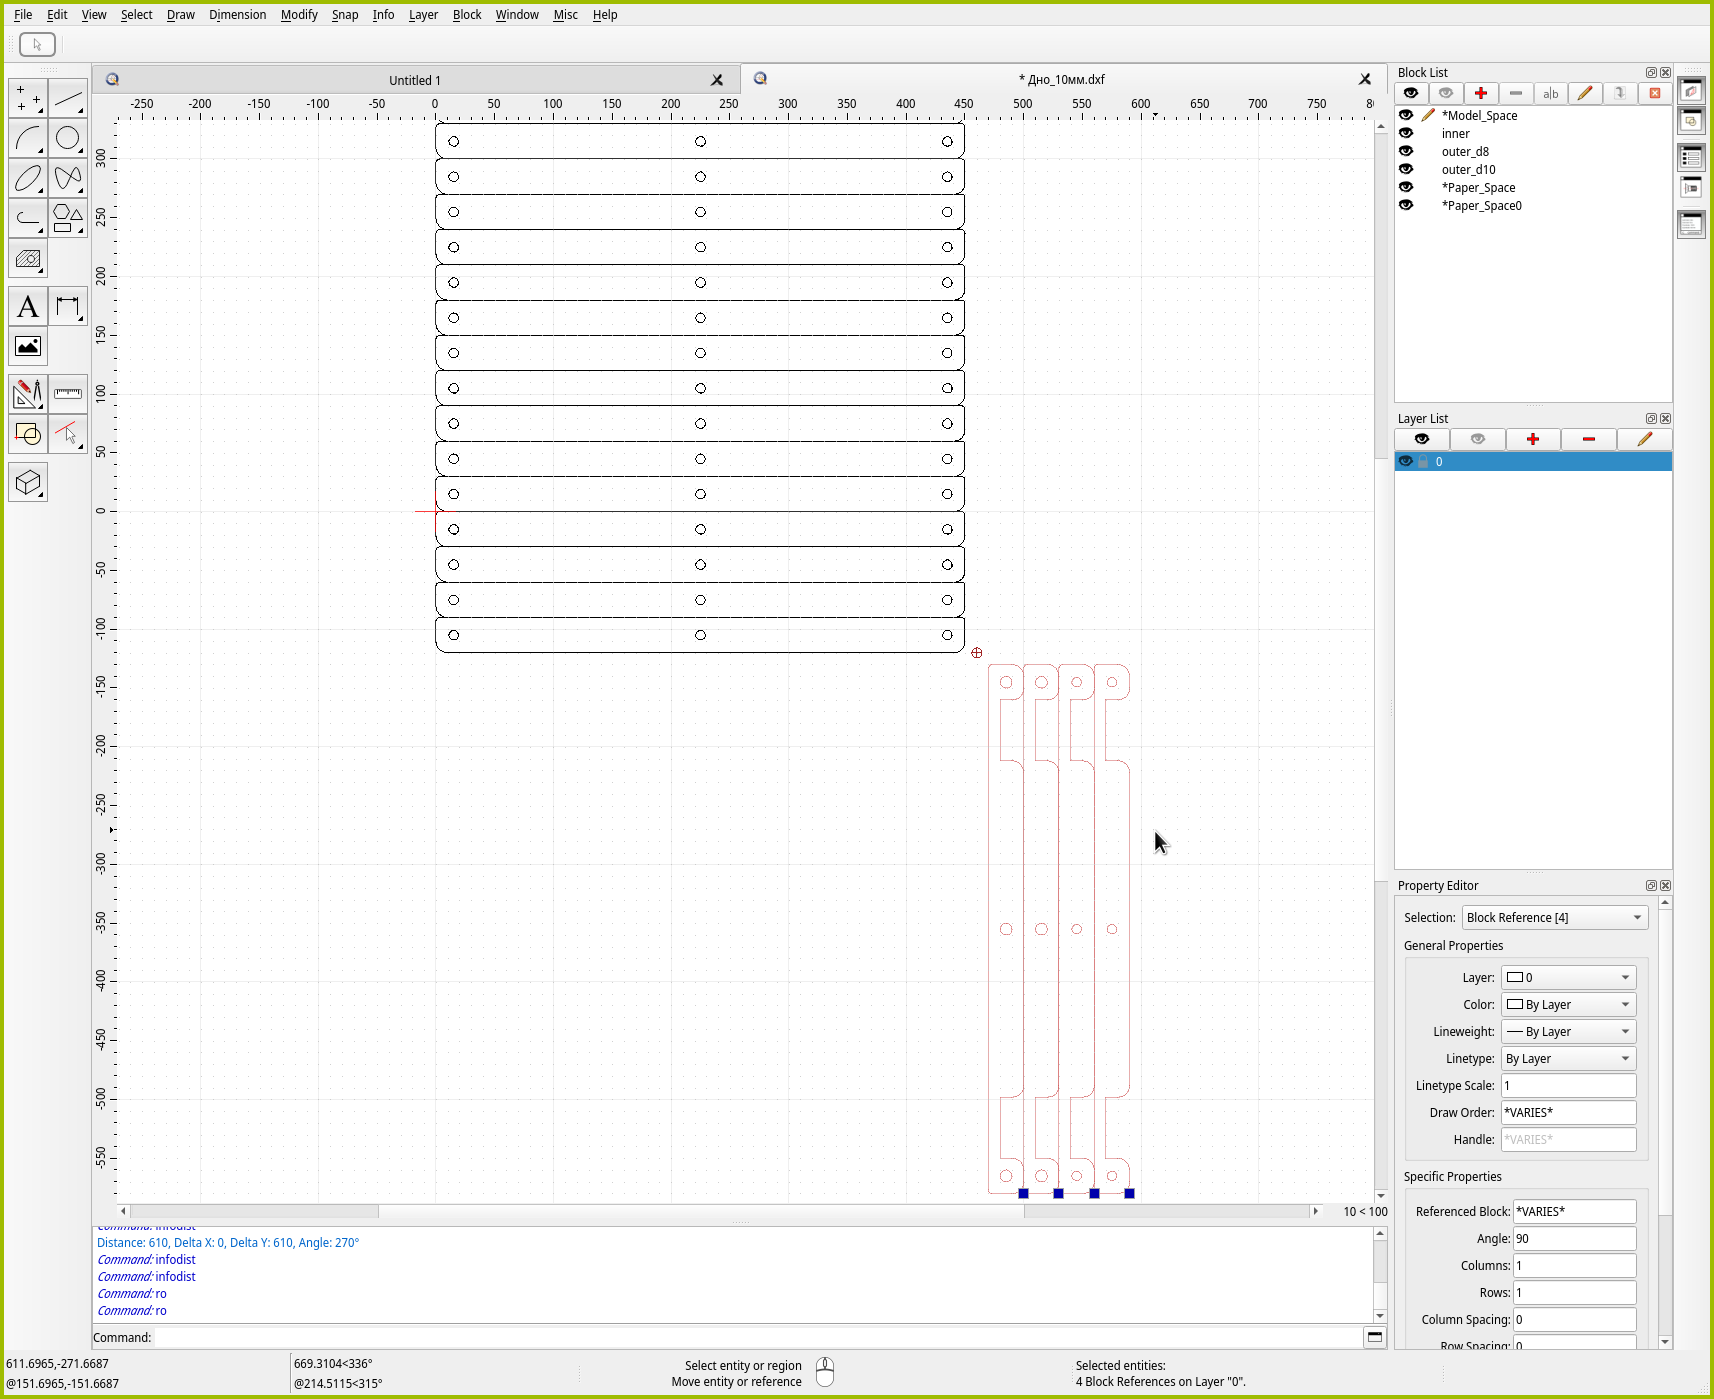Remove layer using the minus button
Image resolution: width=1714 pixels, height=1399 pixels.
pos(1588,439)
